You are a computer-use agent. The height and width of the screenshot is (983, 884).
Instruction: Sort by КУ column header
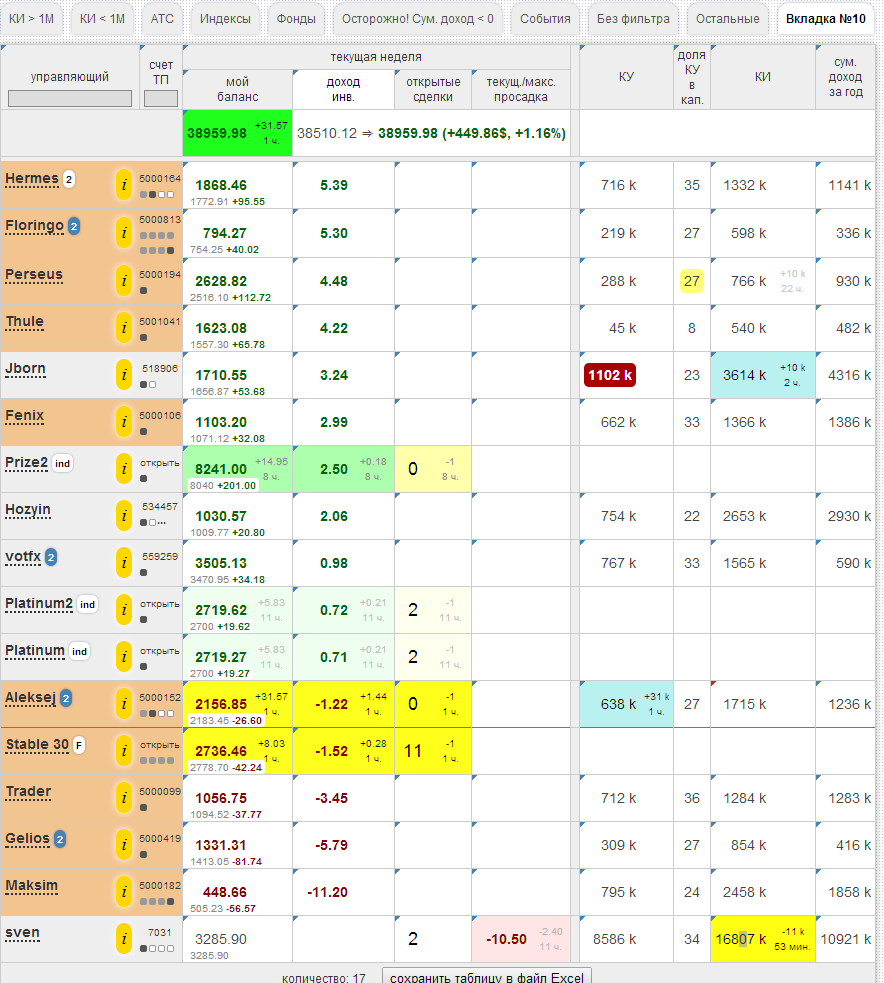626,76
